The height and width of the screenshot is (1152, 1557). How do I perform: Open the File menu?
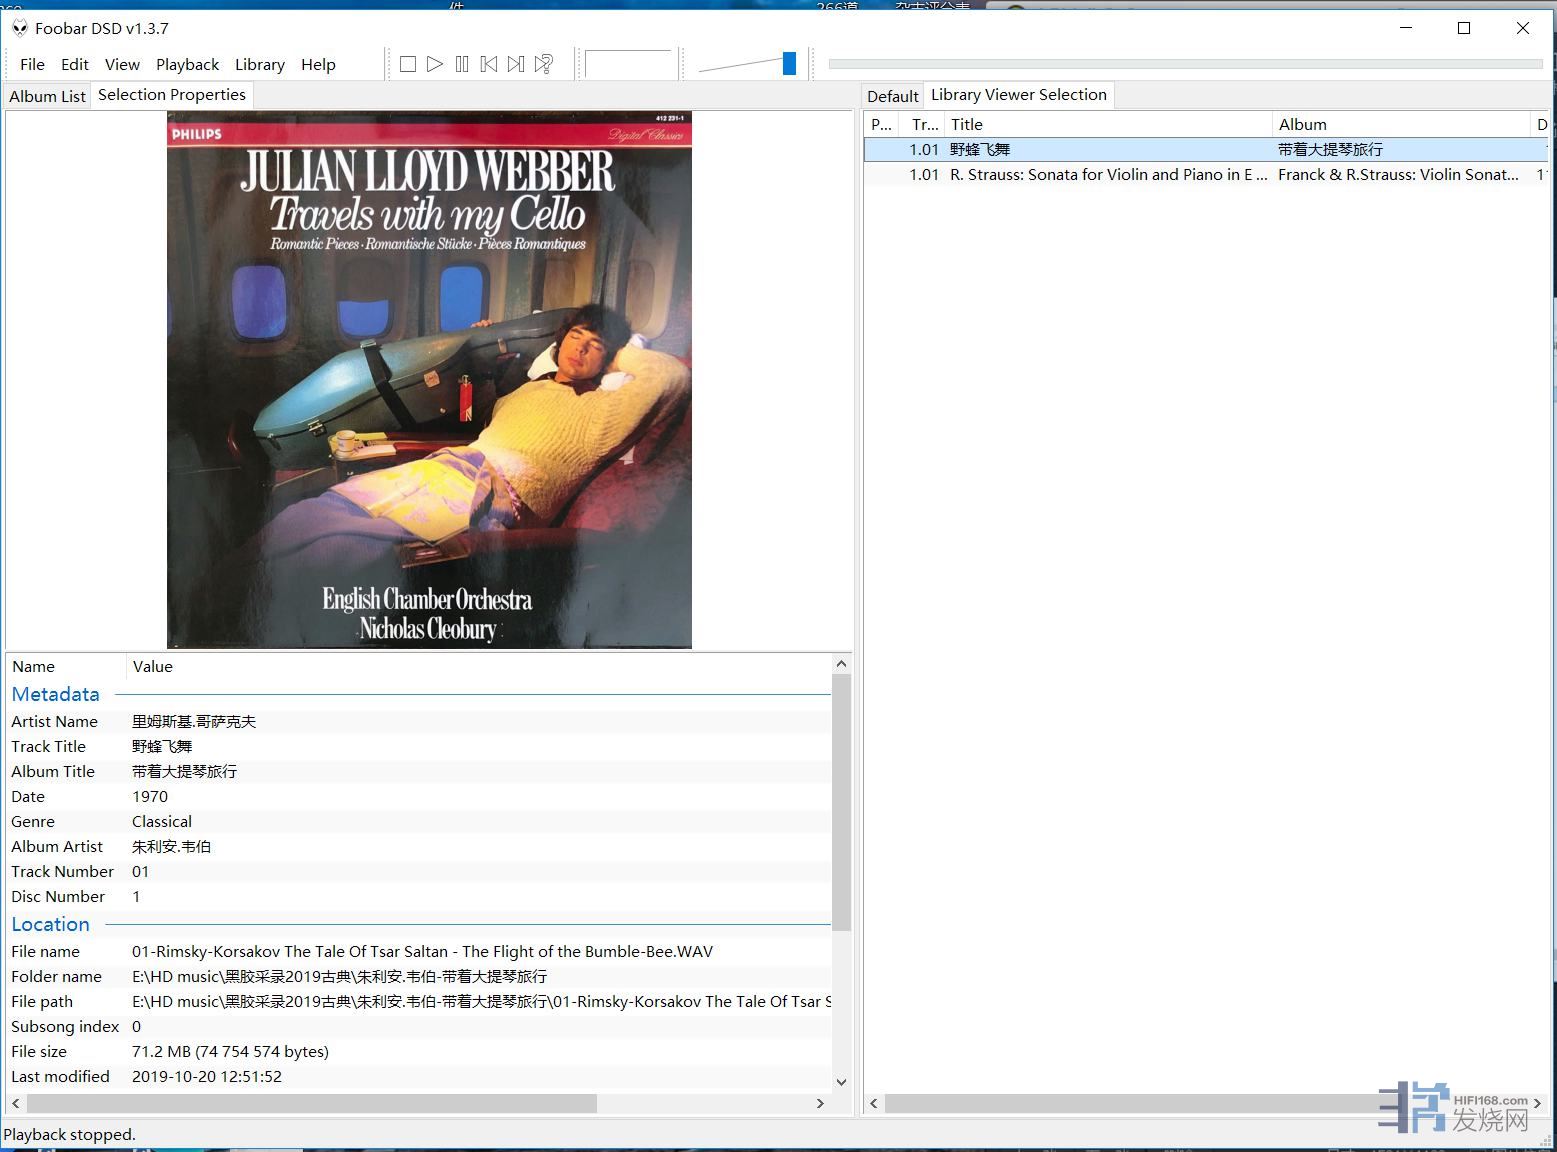pos(32,64)
